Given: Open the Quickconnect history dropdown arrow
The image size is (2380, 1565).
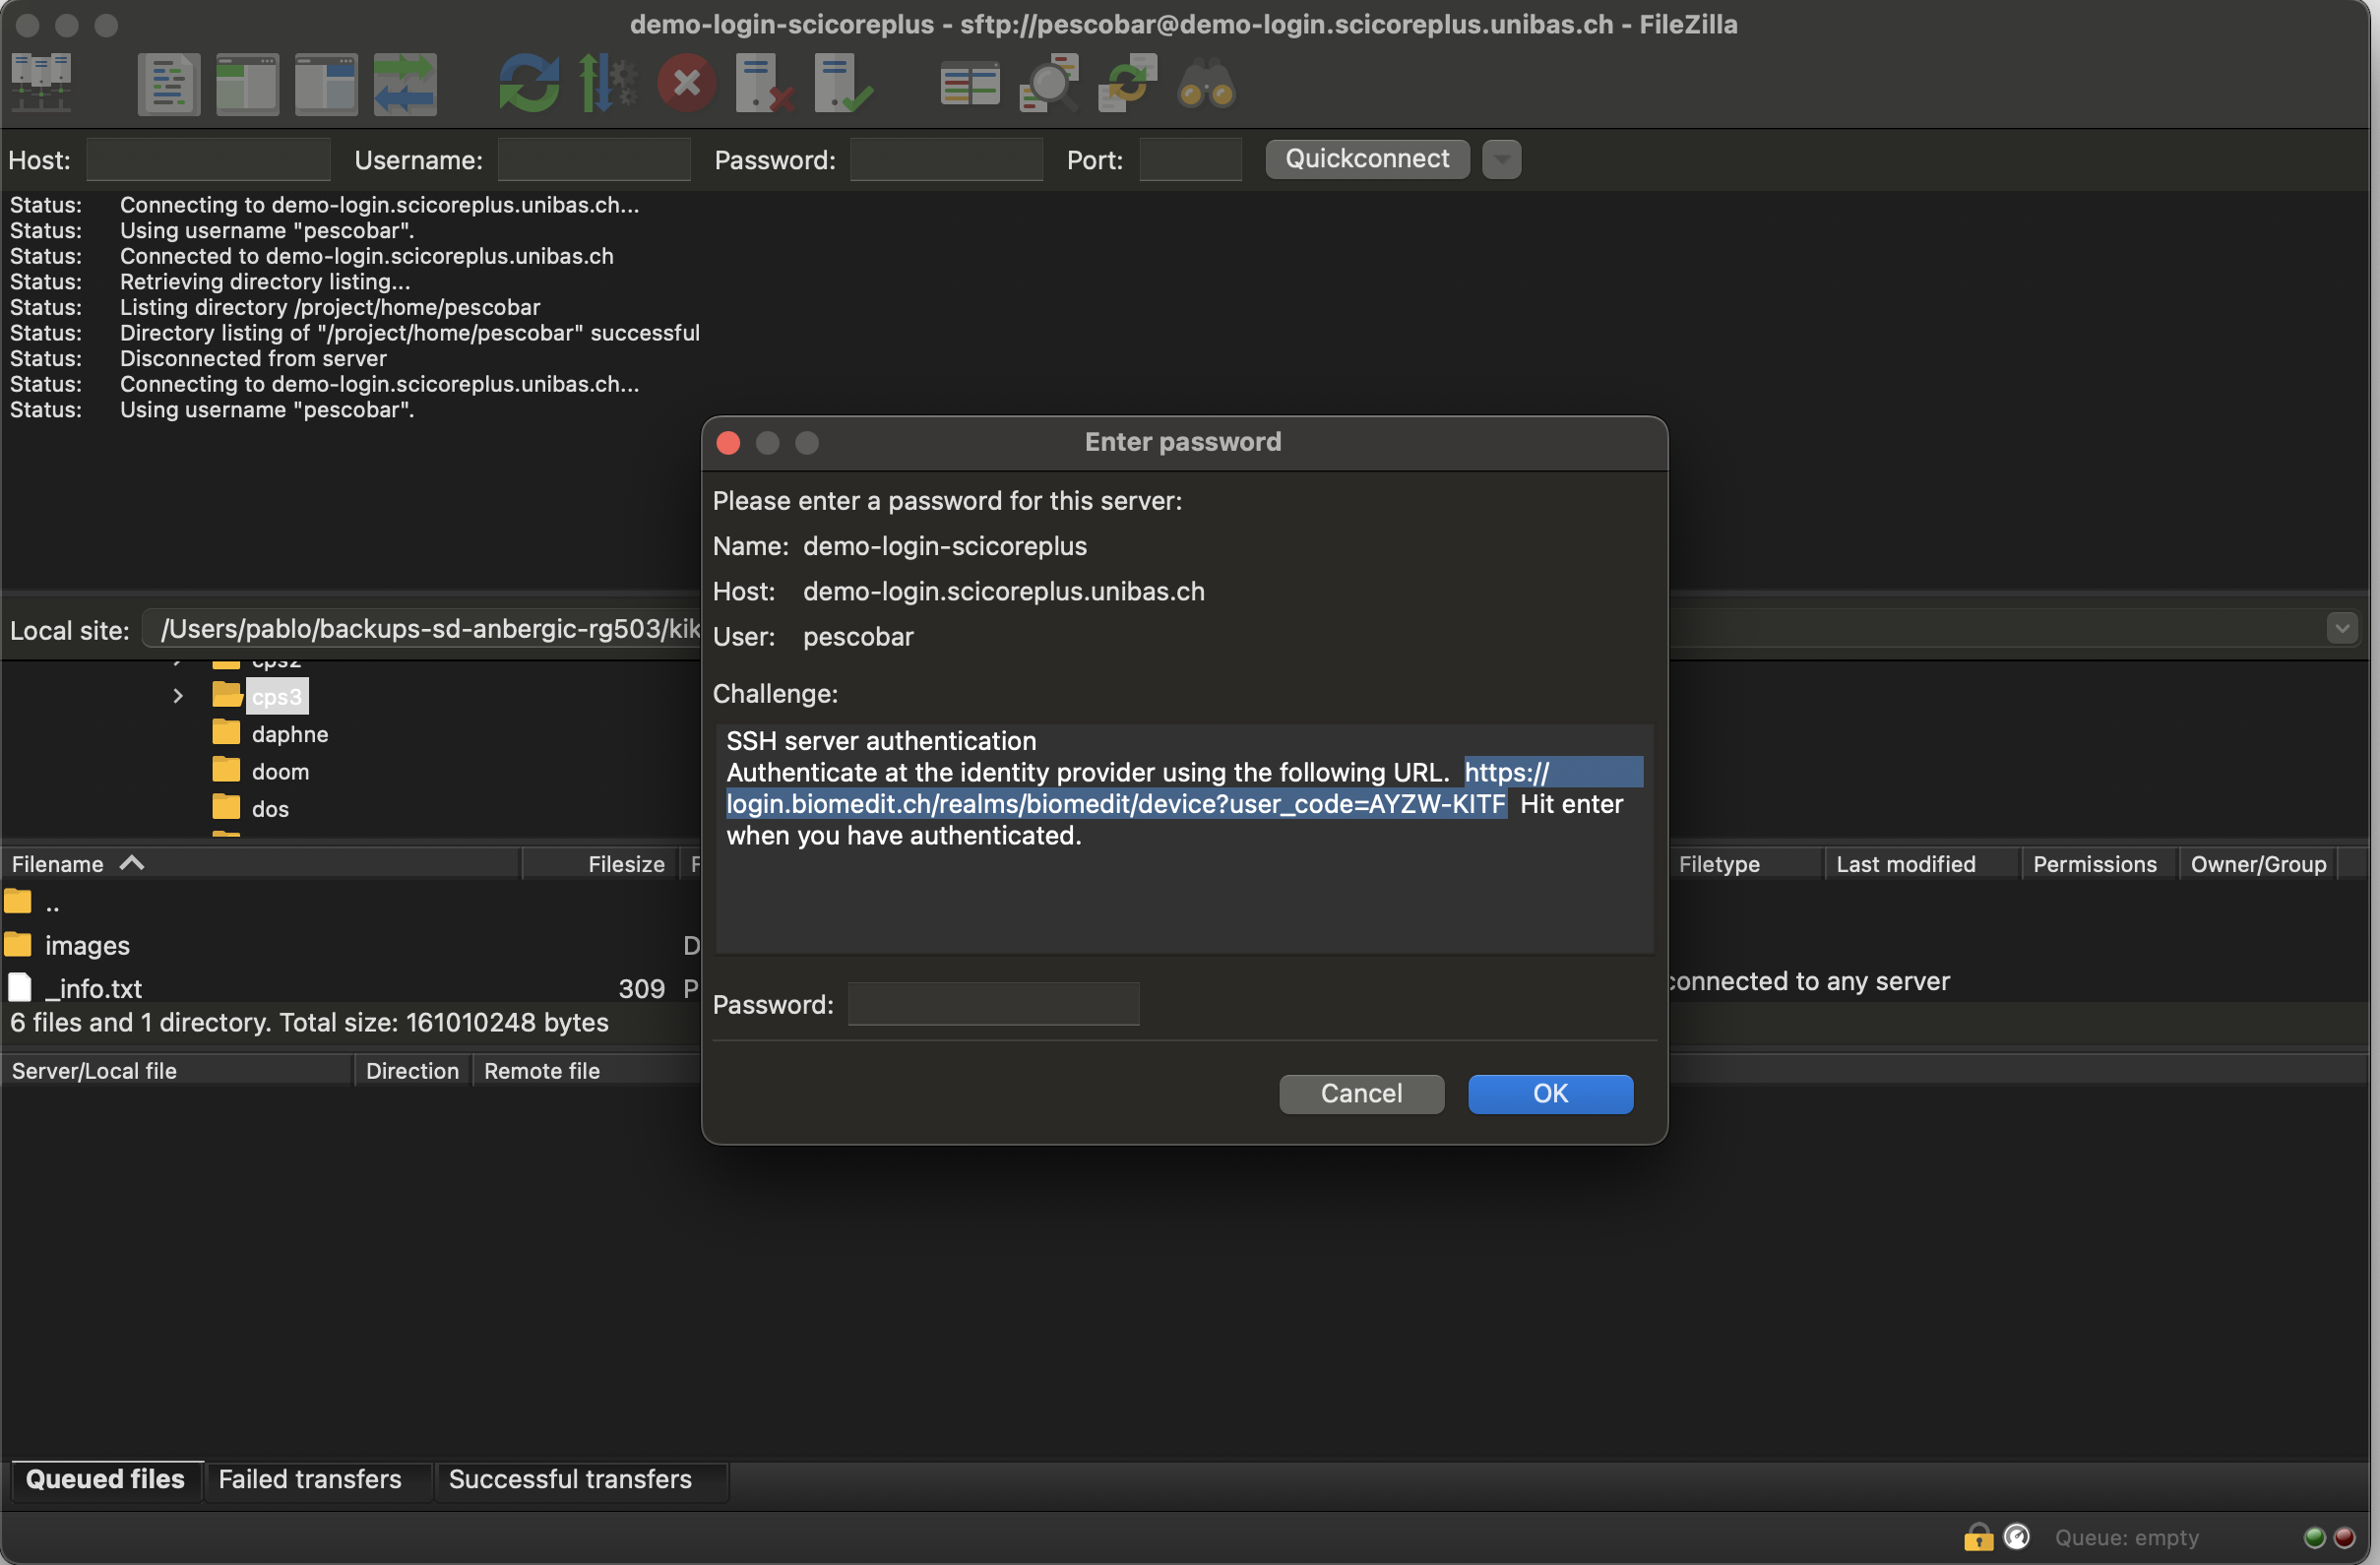Looking at the screenshot, I should [1501, 159].
